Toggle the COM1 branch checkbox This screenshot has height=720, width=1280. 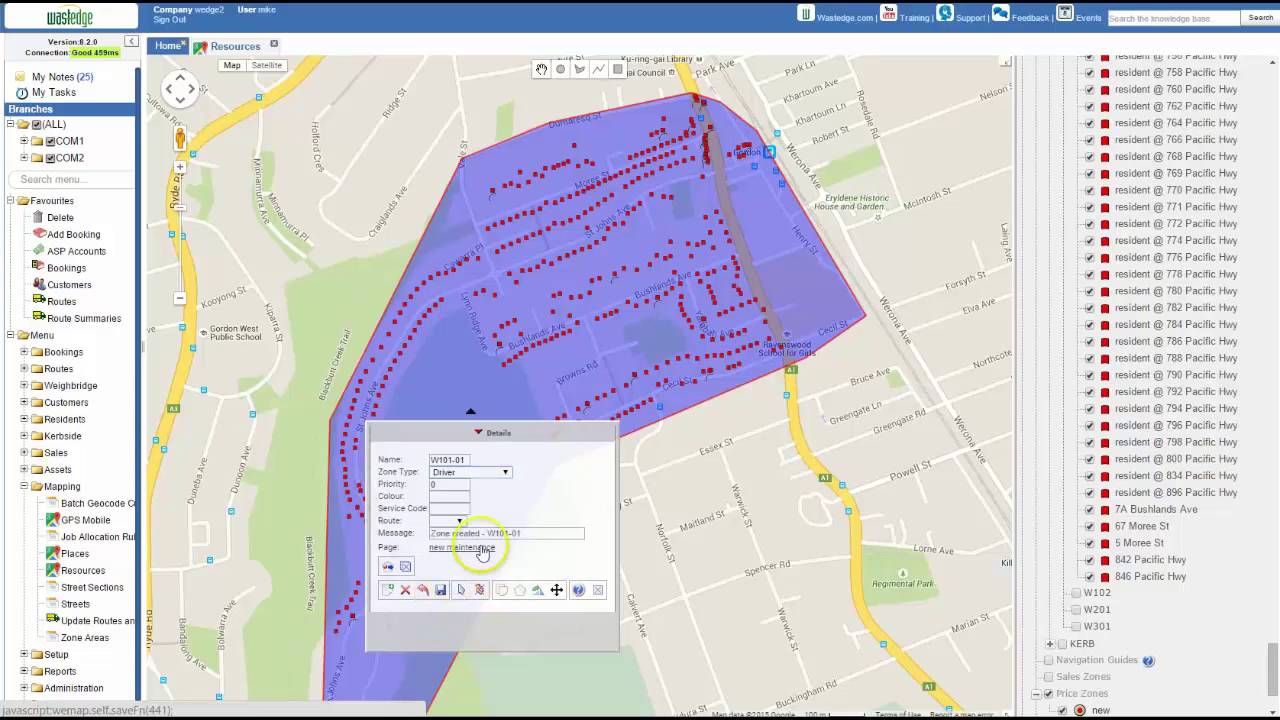(50, 141)
